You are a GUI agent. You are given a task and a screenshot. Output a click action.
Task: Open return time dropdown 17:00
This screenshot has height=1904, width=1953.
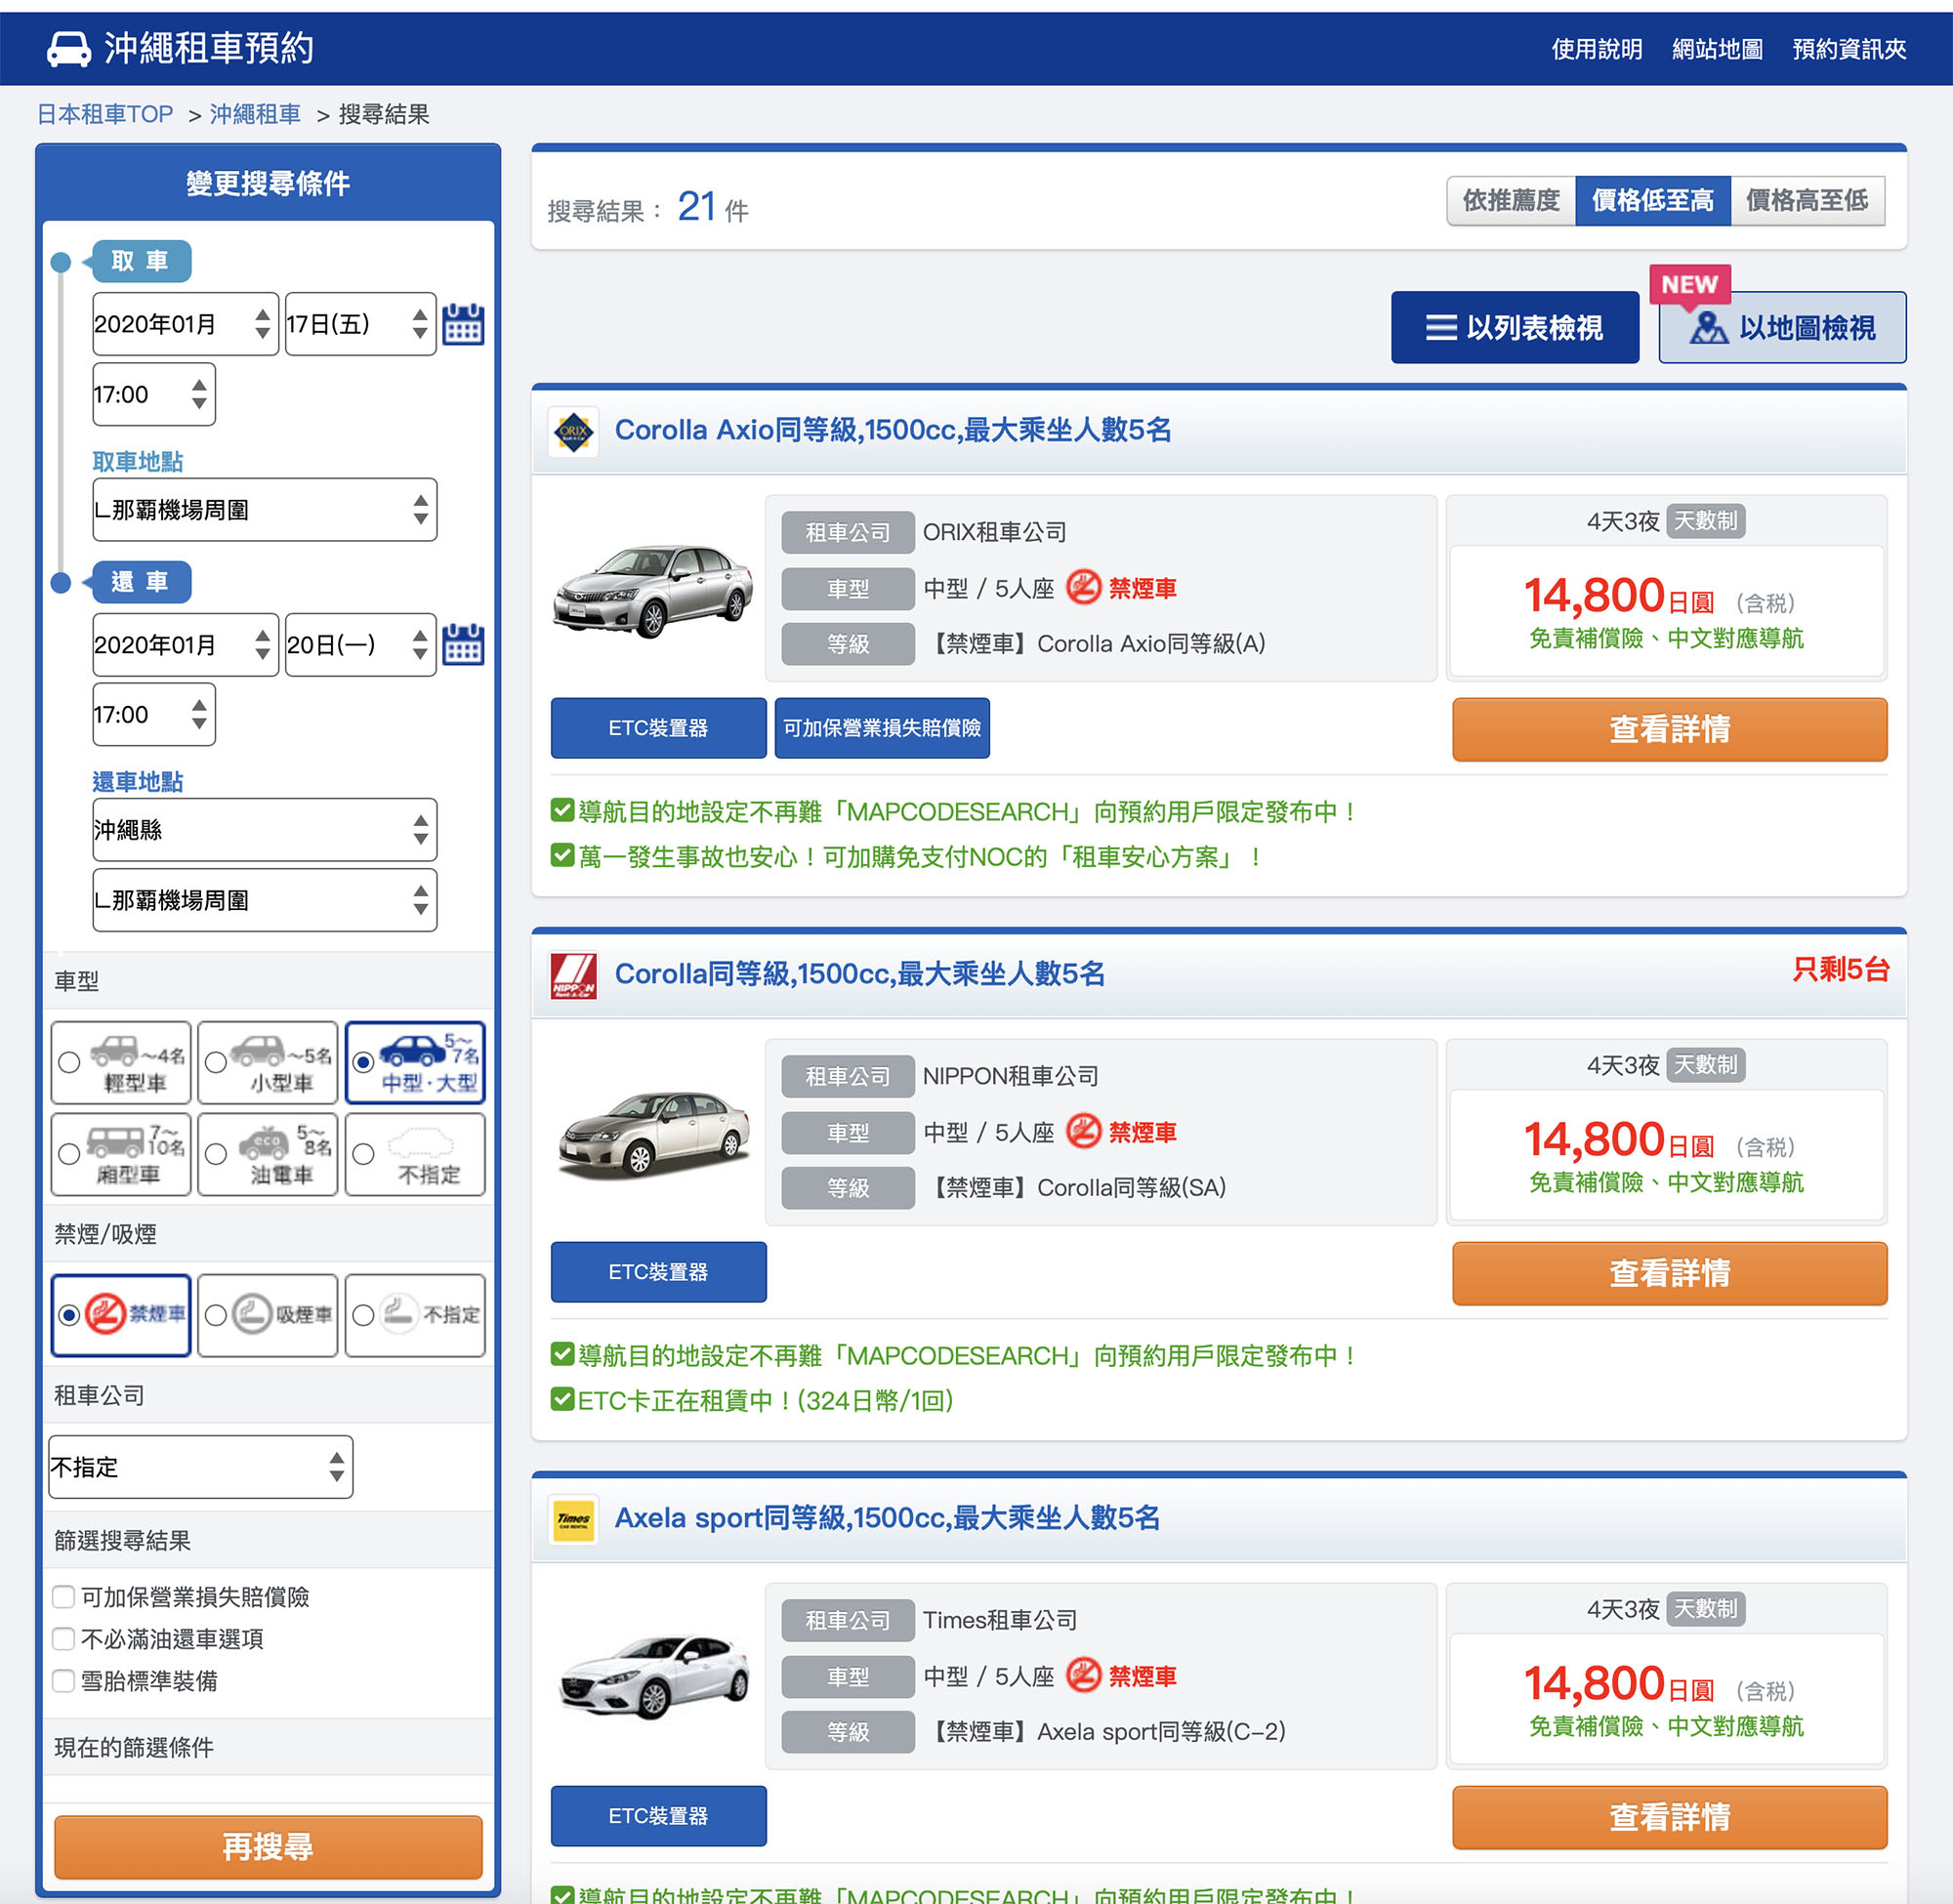(x=154, y=714)
